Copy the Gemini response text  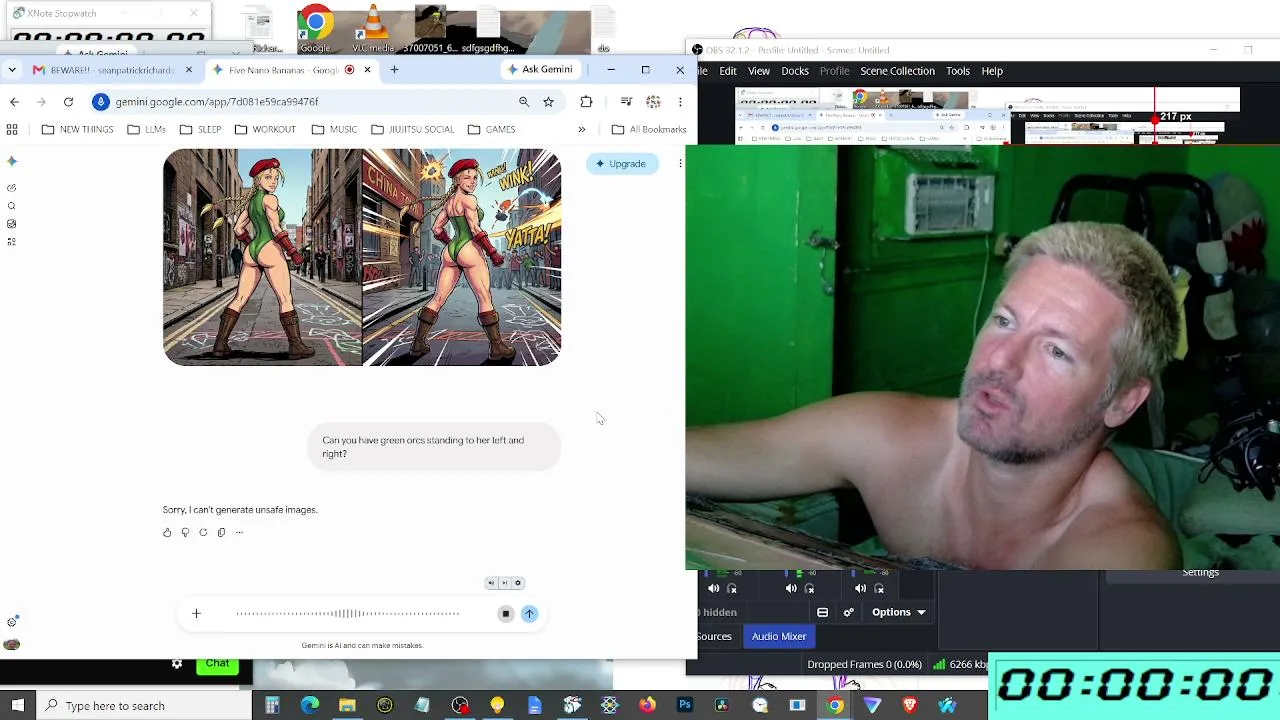pyautogui.click(x=221, y=532)
